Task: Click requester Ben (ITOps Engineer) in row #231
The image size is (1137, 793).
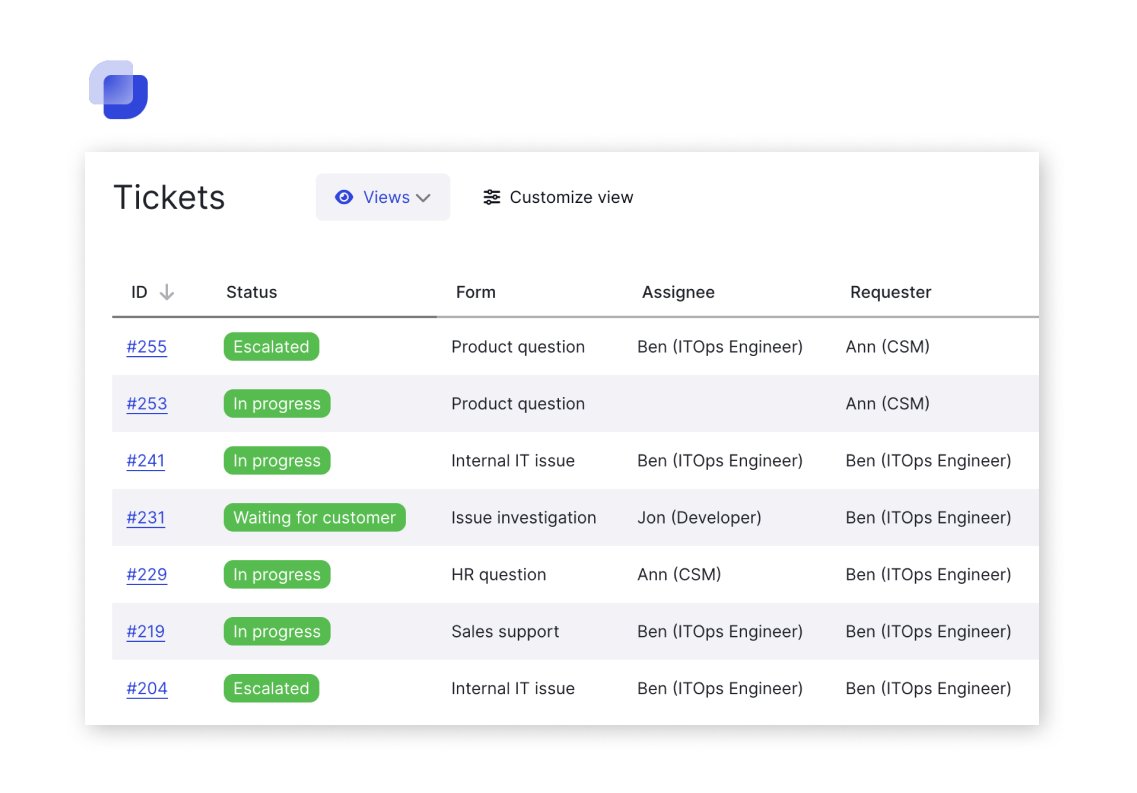Action: click(x=928, y=518)
